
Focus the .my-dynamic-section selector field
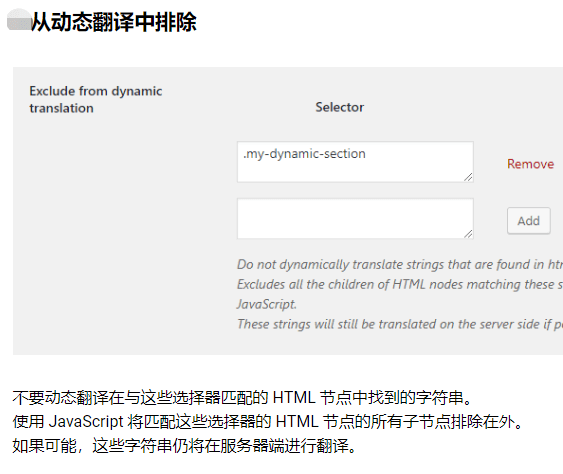pyautogui.click(x=355, y=162)
